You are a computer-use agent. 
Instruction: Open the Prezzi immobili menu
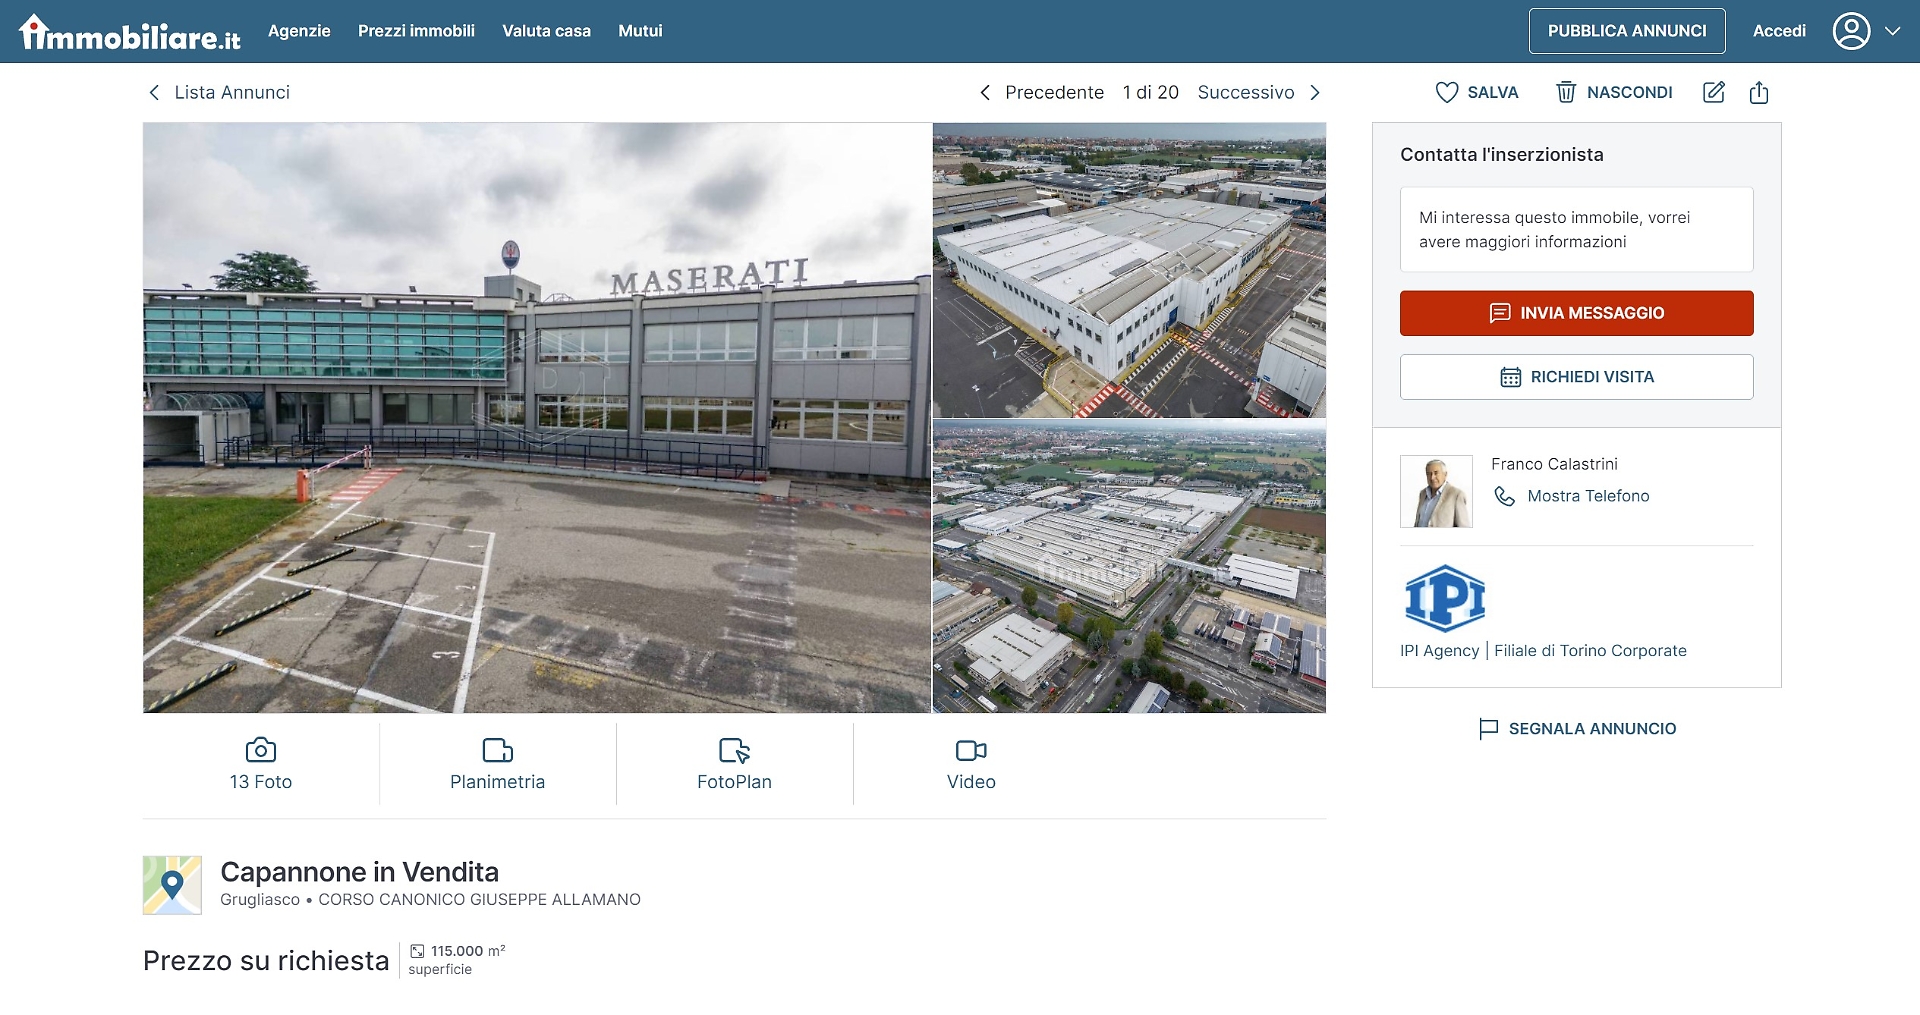416,31
